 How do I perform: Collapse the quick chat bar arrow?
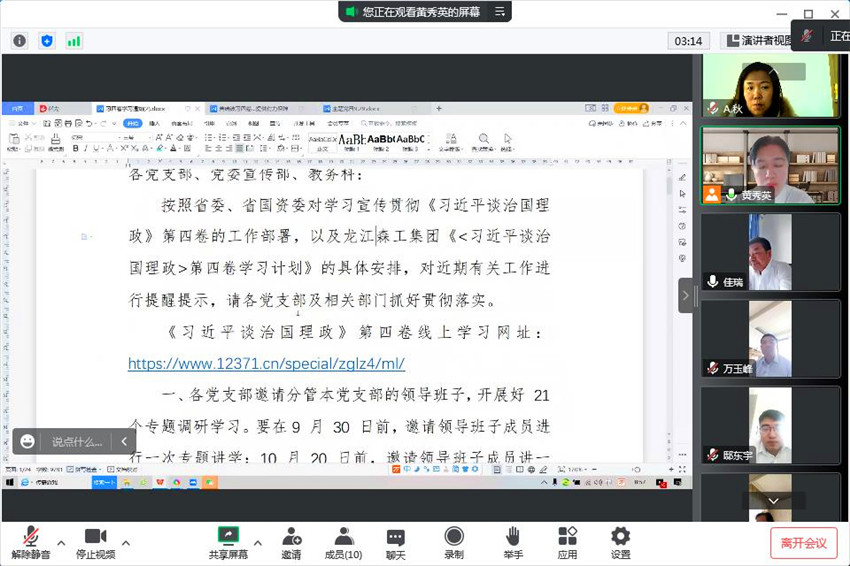coord(124,442)
